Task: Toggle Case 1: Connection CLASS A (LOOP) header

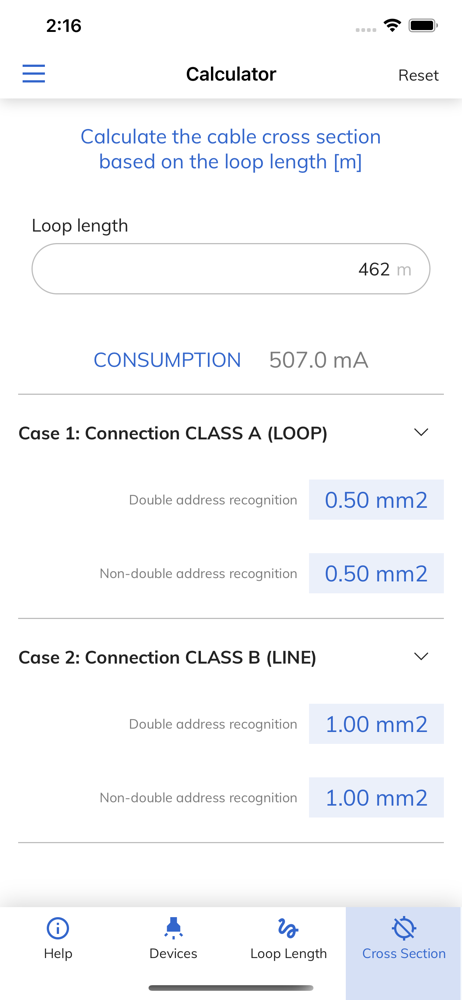Action: tap(231, 433)
